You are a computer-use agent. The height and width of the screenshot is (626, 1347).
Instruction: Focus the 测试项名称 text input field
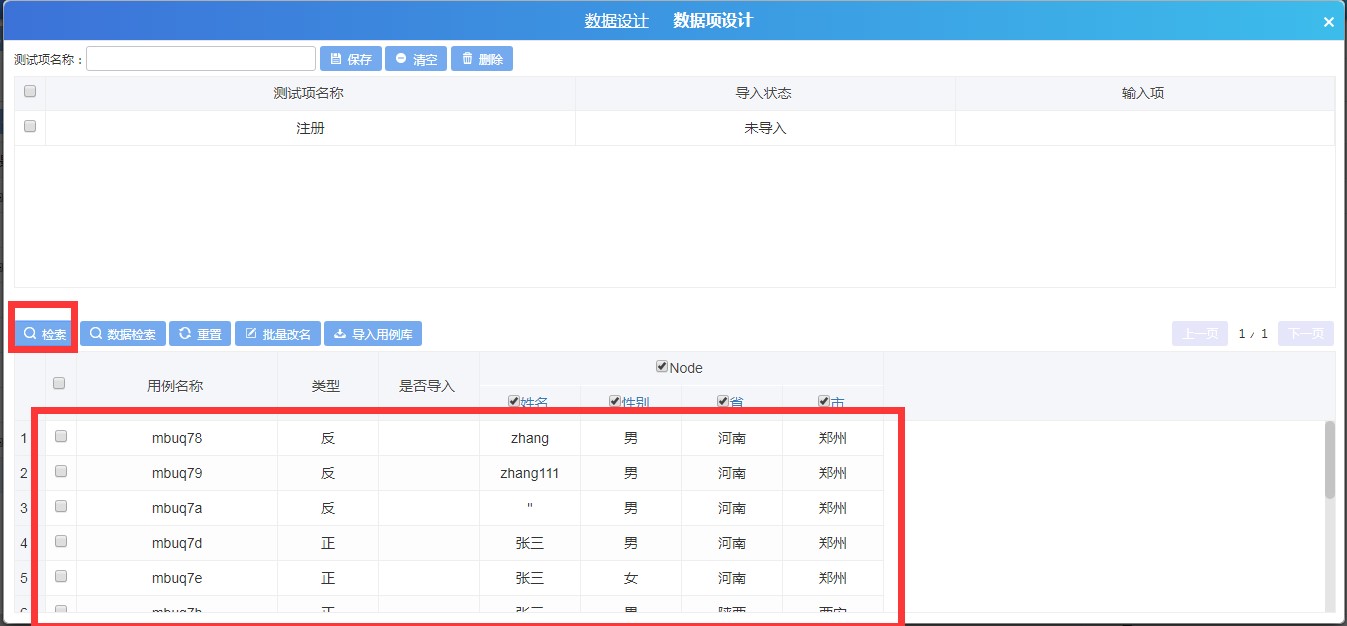tap(201, 59)
